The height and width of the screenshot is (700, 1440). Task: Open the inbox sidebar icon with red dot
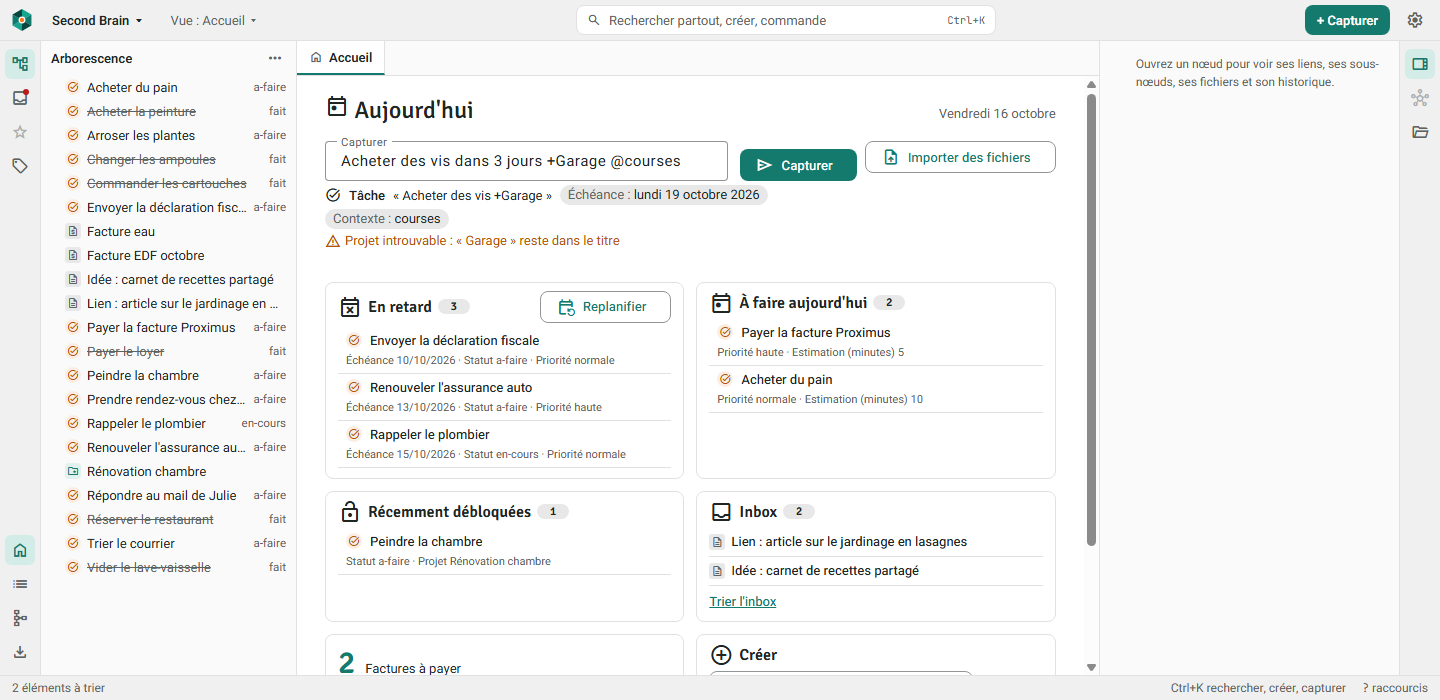tap(20, 98)
